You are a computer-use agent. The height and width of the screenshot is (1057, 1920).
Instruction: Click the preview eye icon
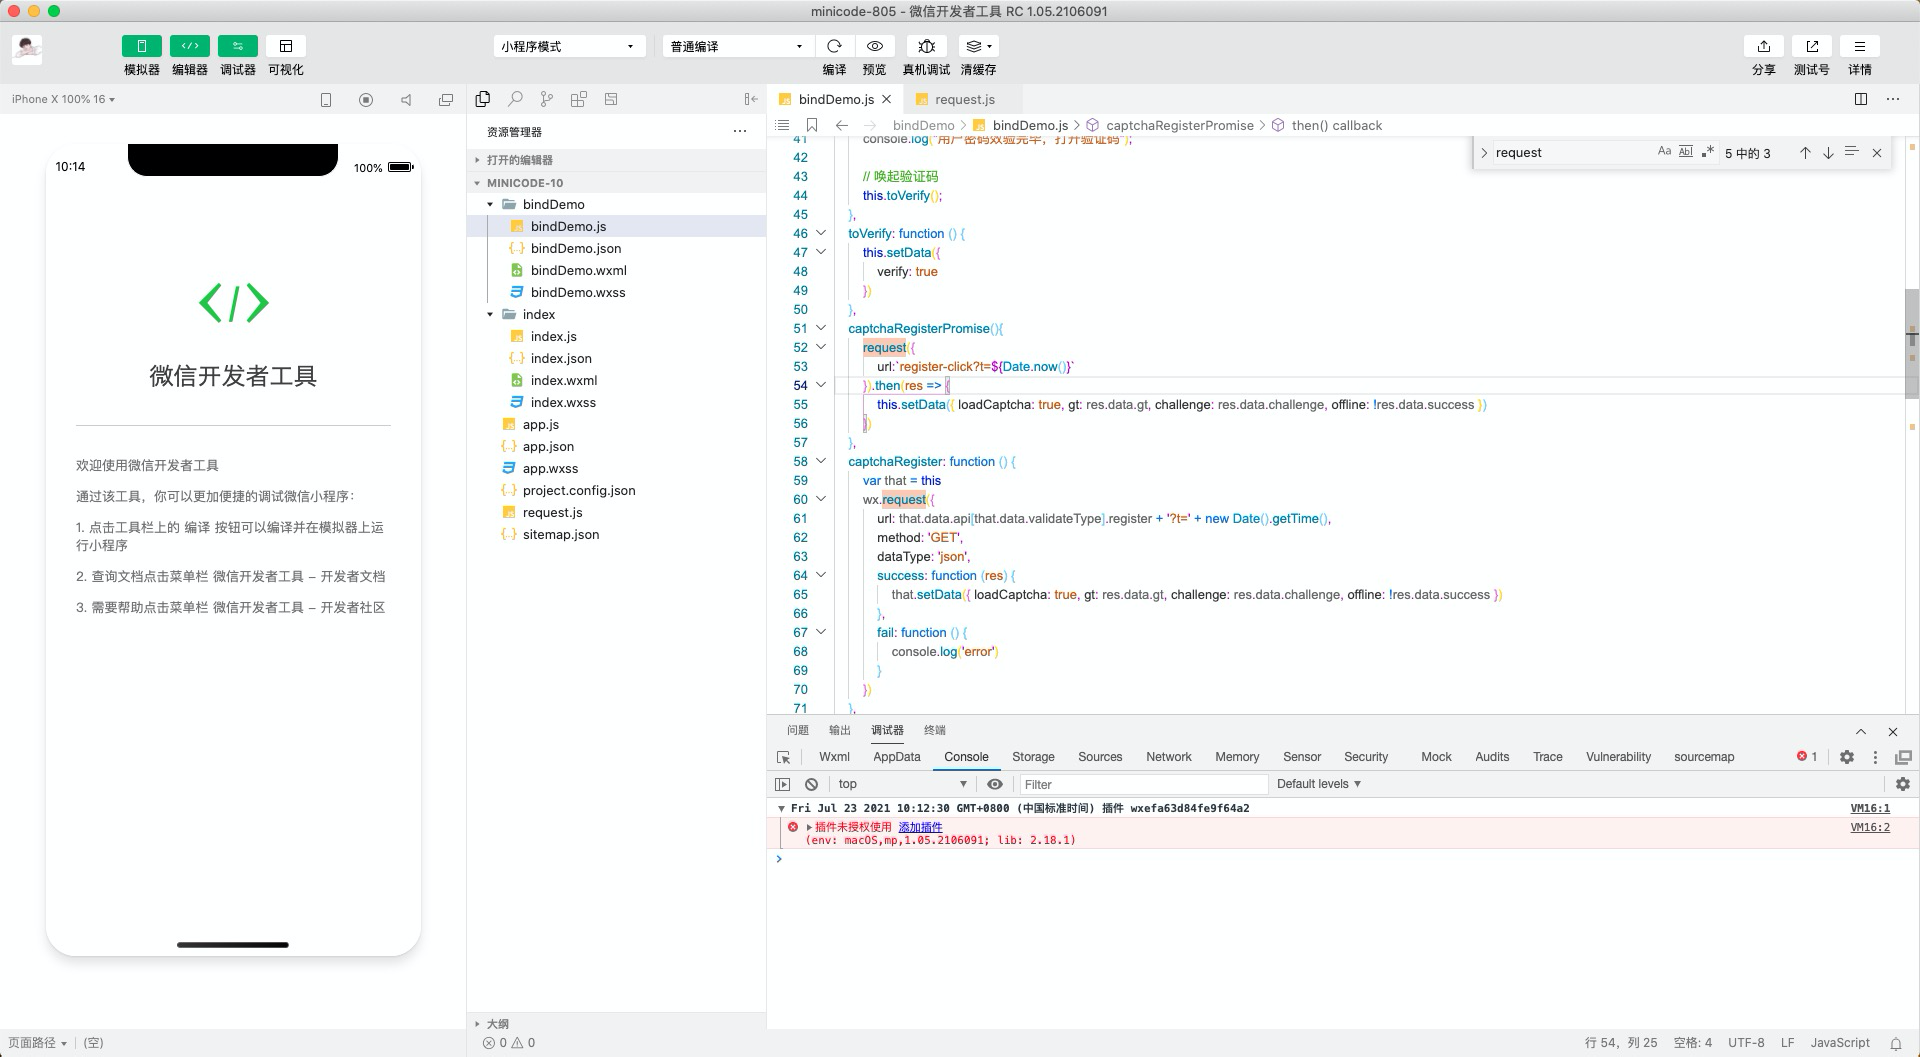(x=875, y=46)
